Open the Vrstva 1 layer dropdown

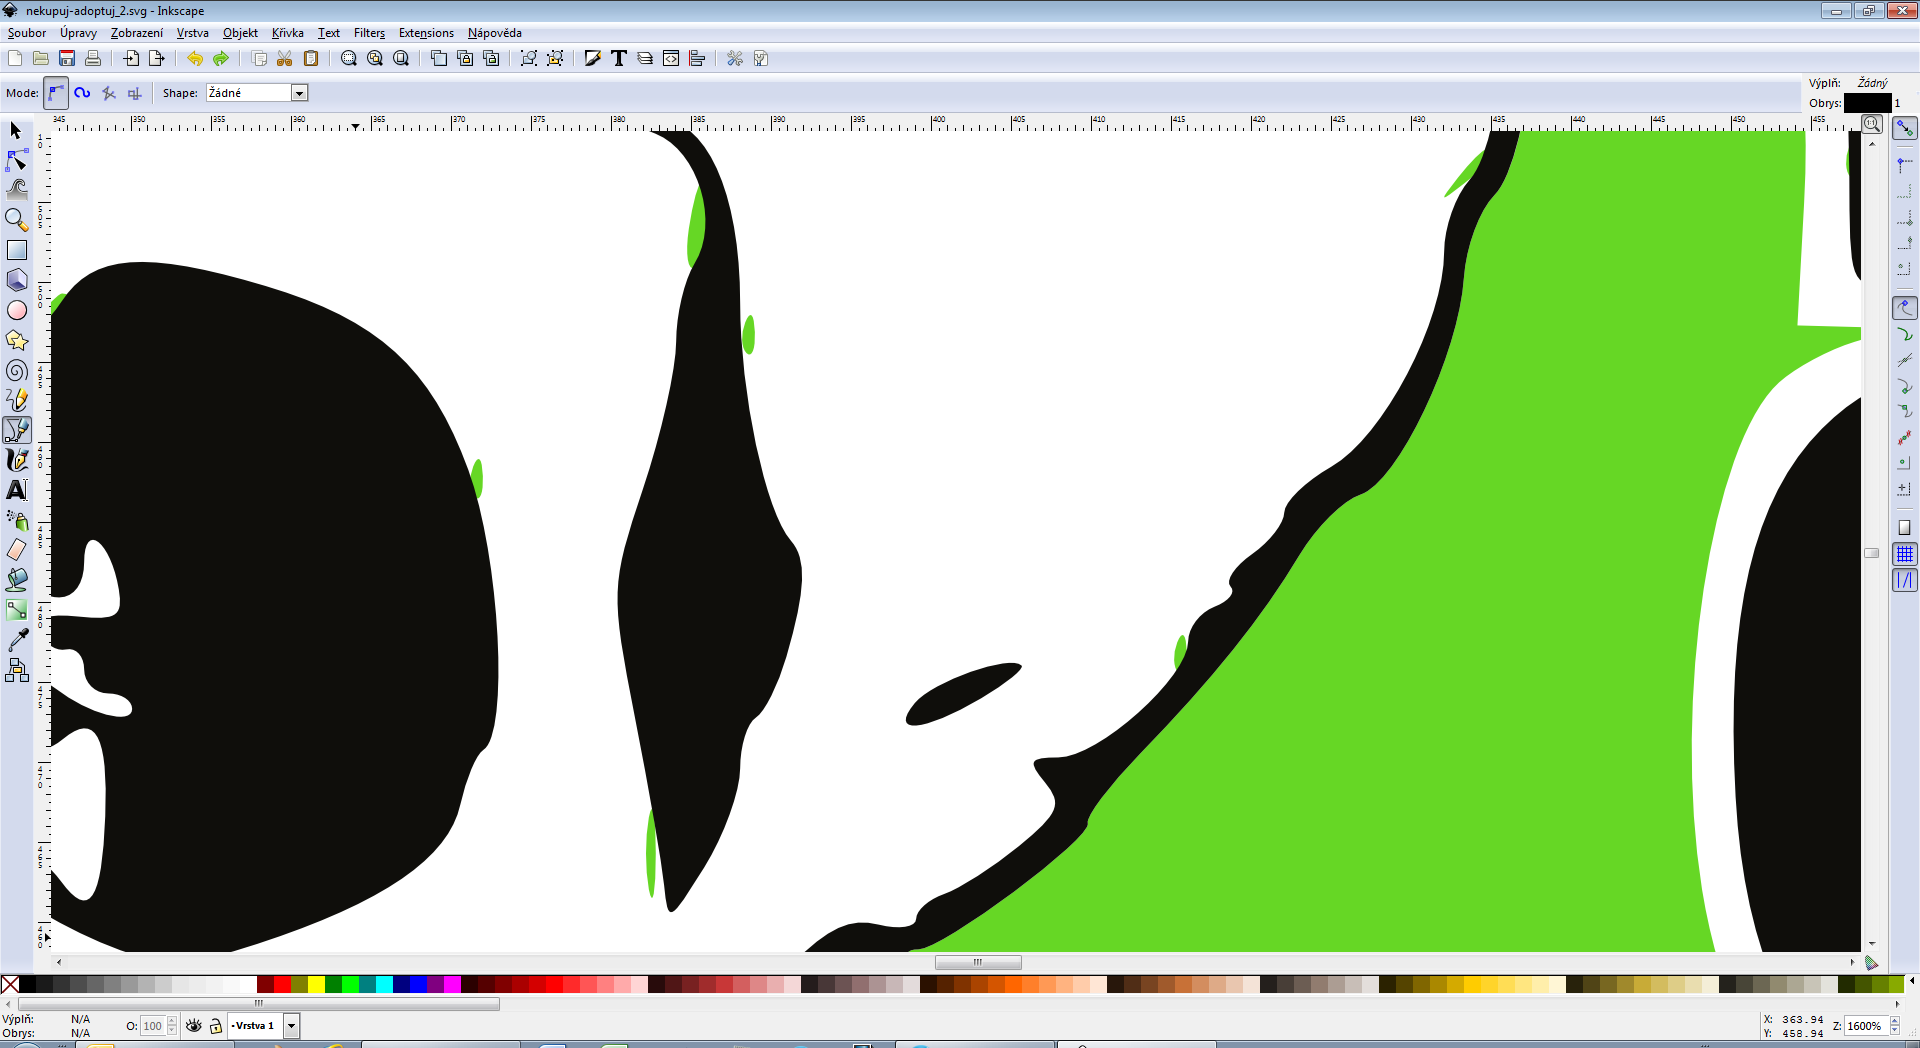[292, 1025]
